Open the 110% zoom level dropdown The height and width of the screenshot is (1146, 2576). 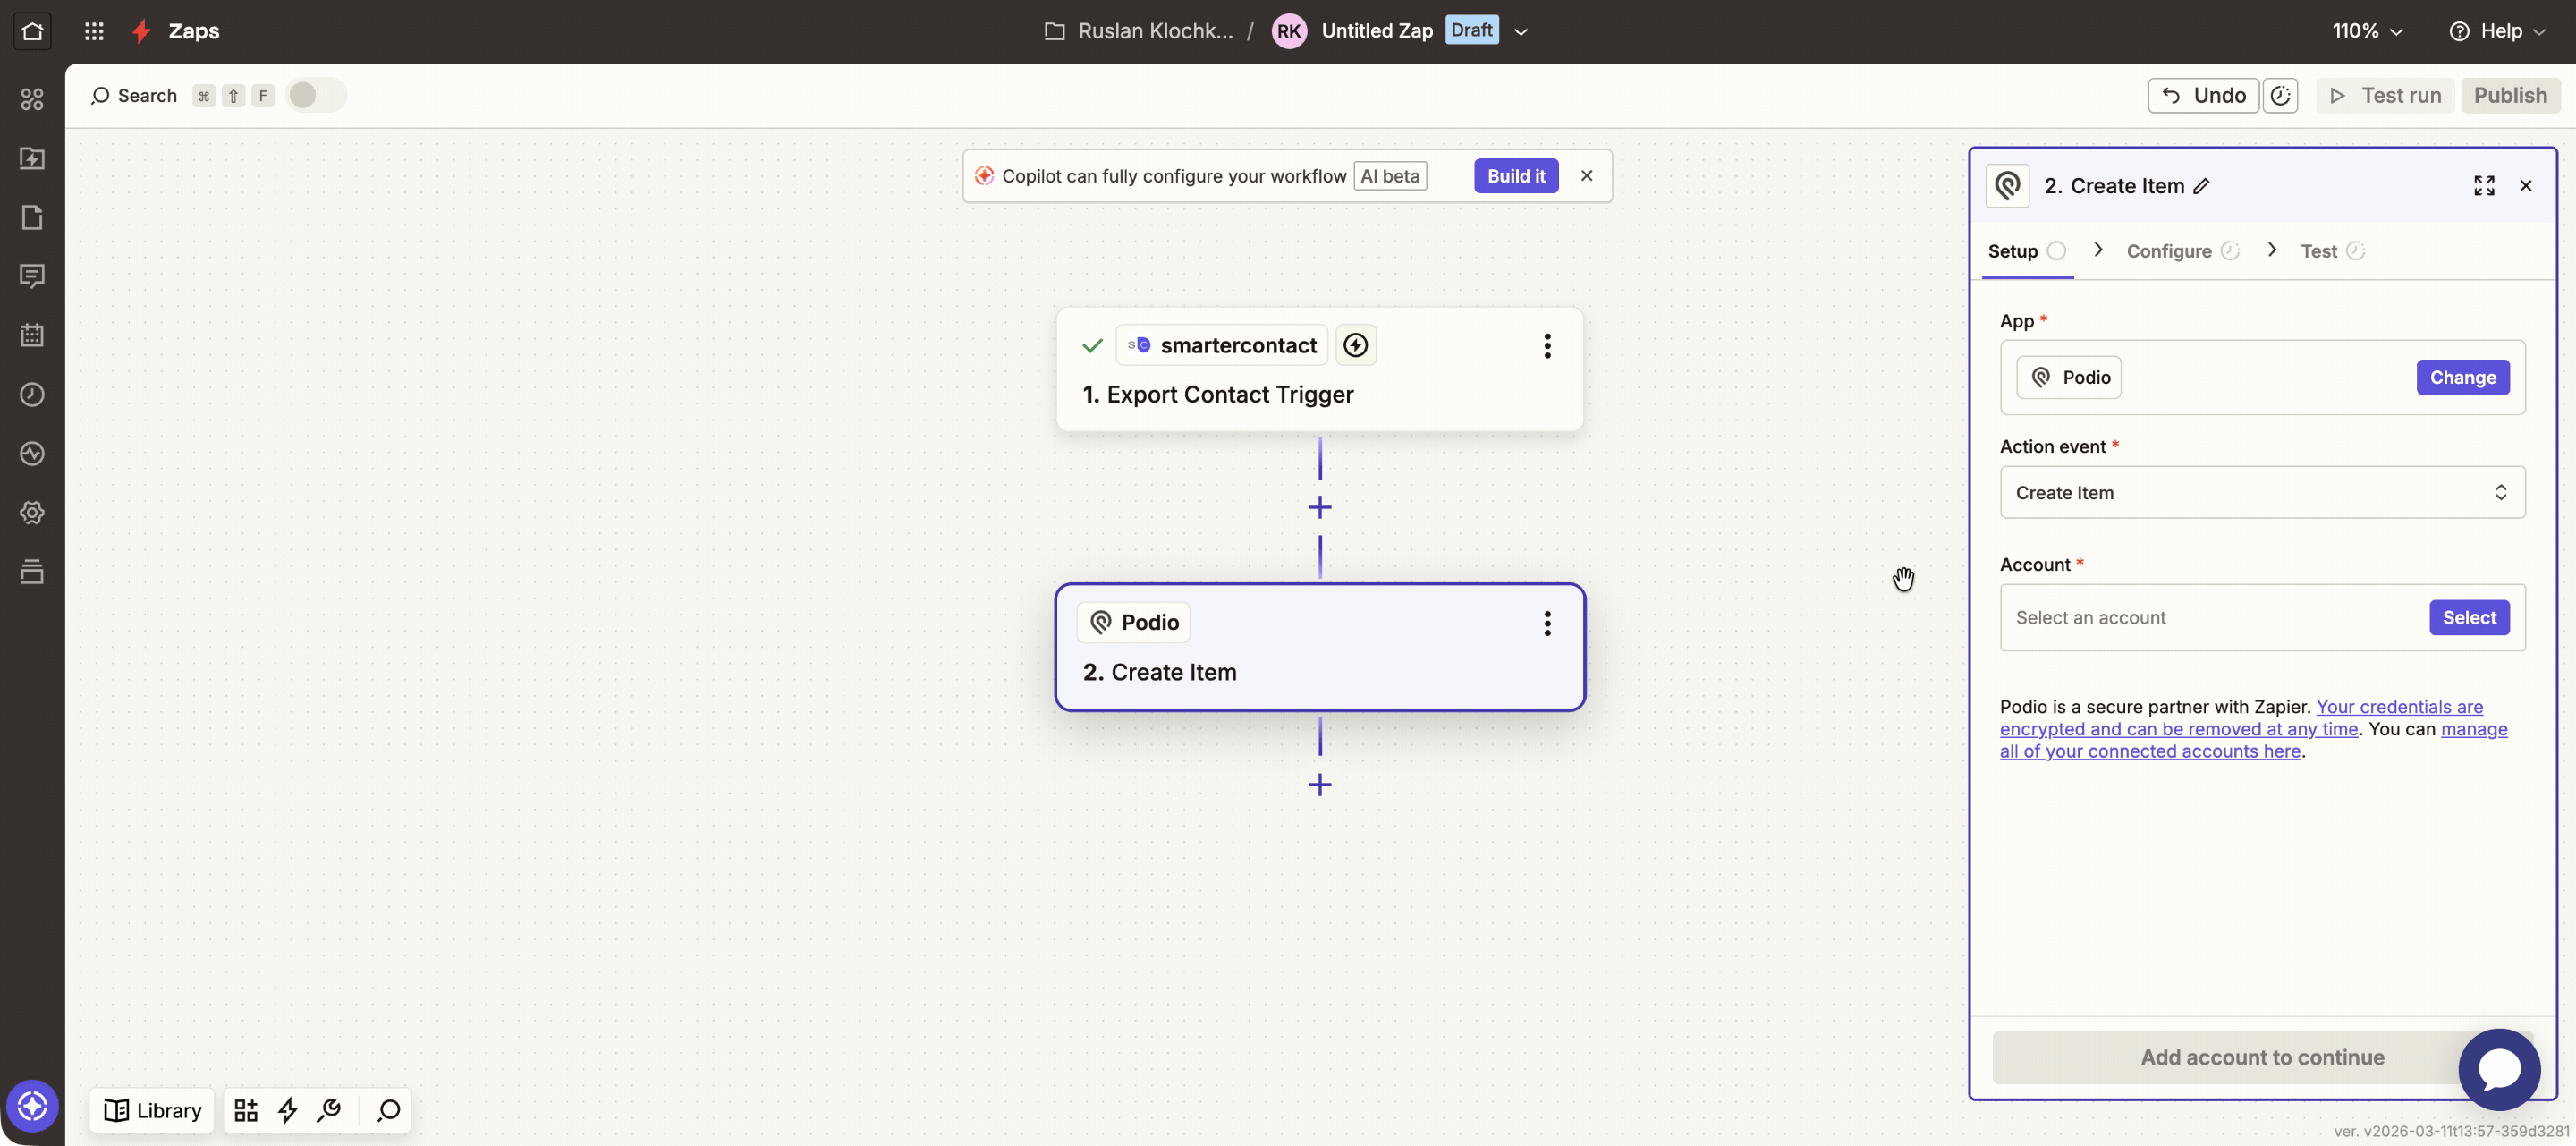click(2368, 31)
